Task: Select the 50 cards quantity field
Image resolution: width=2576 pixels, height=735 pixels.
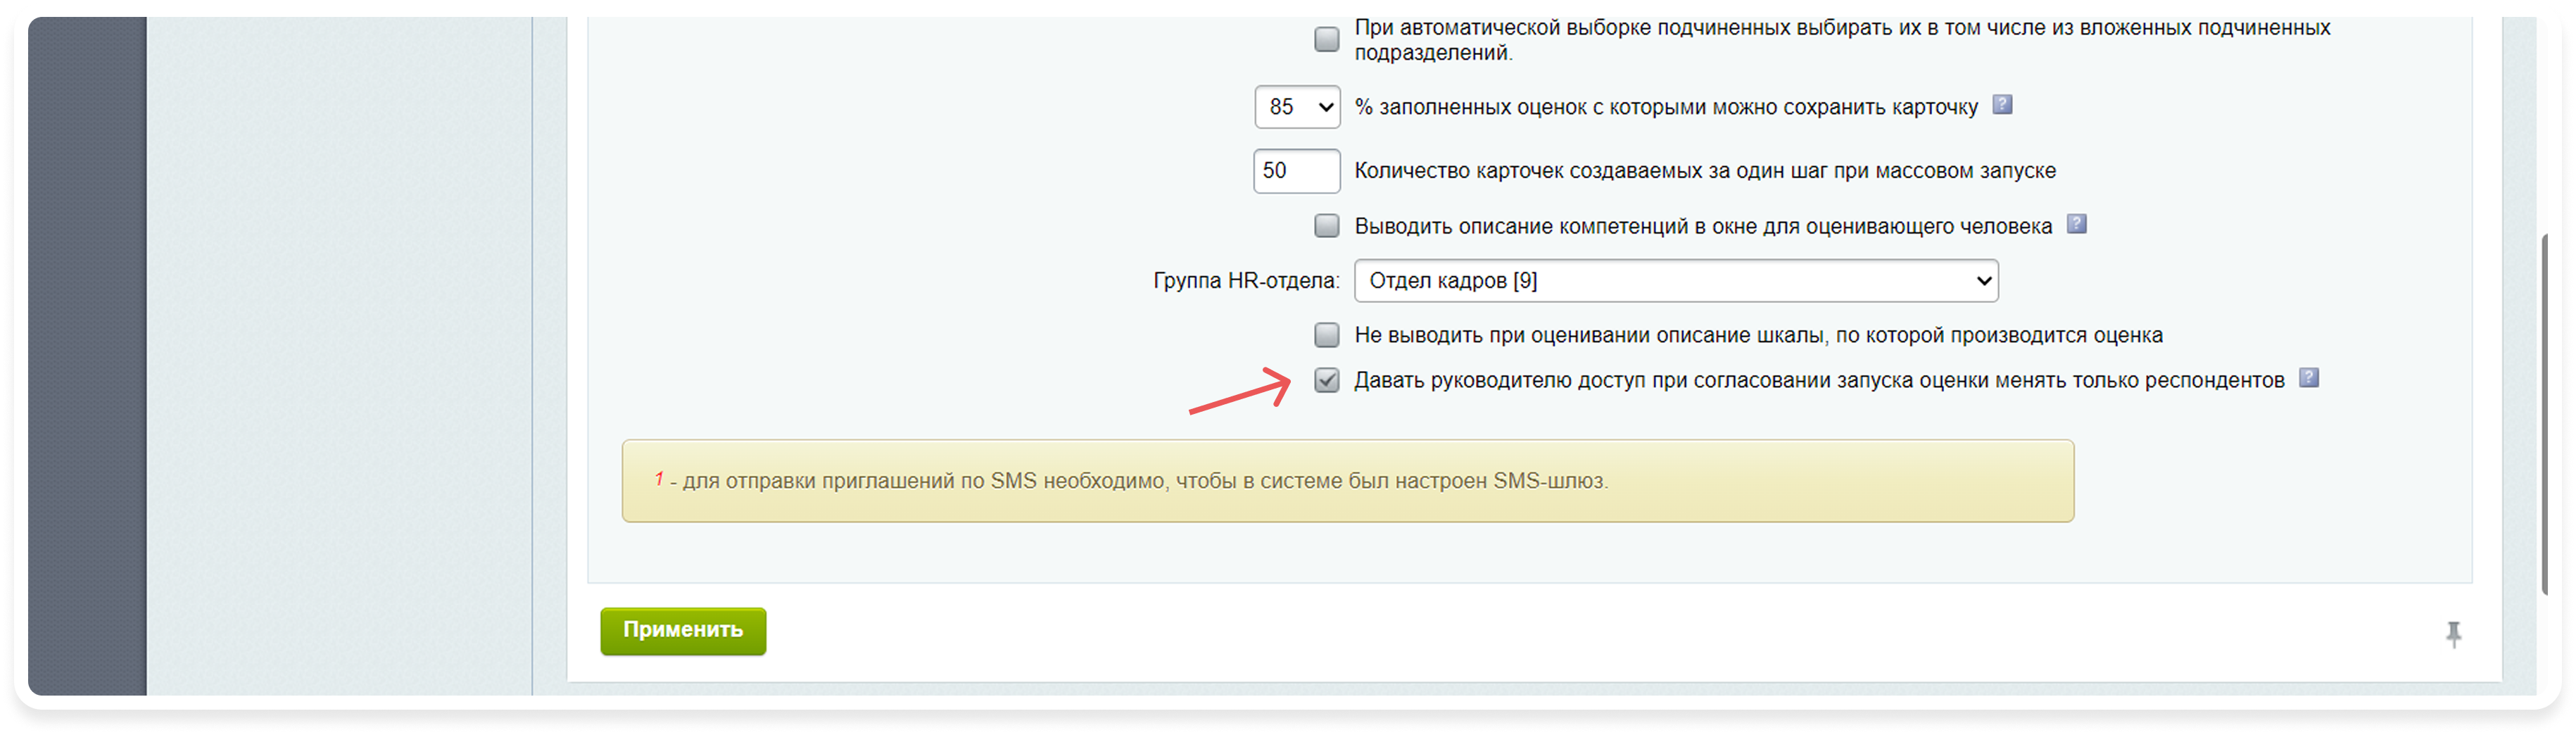Action: pos(1297,171)
